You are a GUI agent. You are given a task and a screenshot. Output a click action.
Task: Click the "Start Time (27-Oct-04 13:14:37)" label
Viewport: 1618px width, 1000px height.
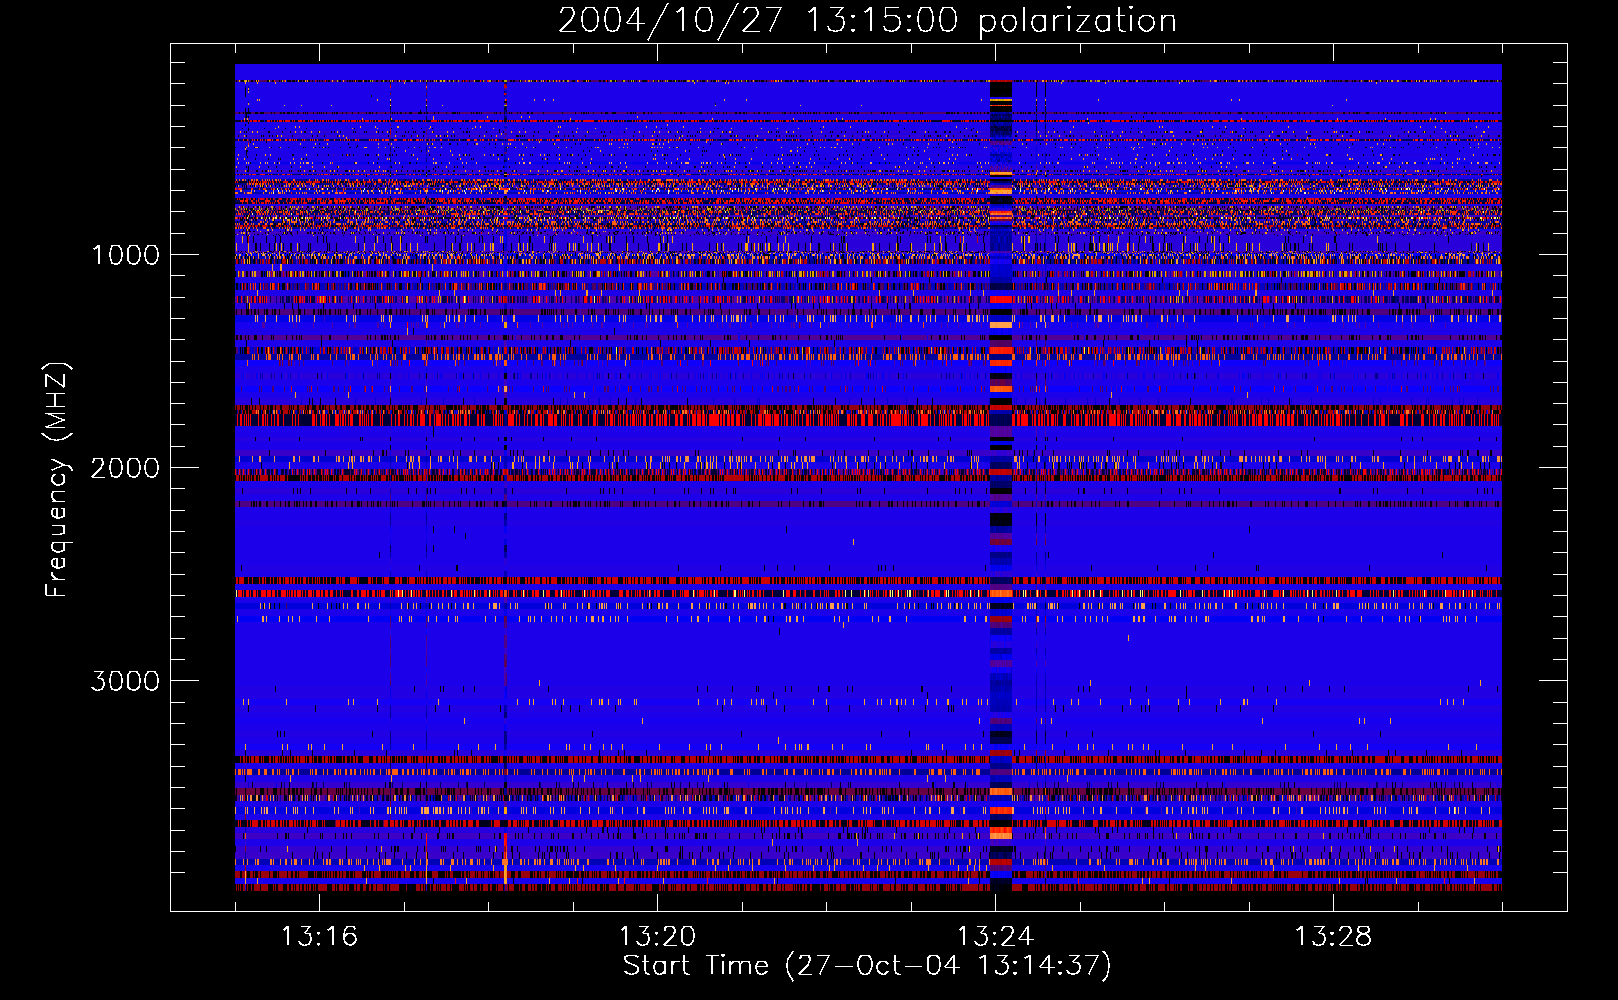click(867, 966)
